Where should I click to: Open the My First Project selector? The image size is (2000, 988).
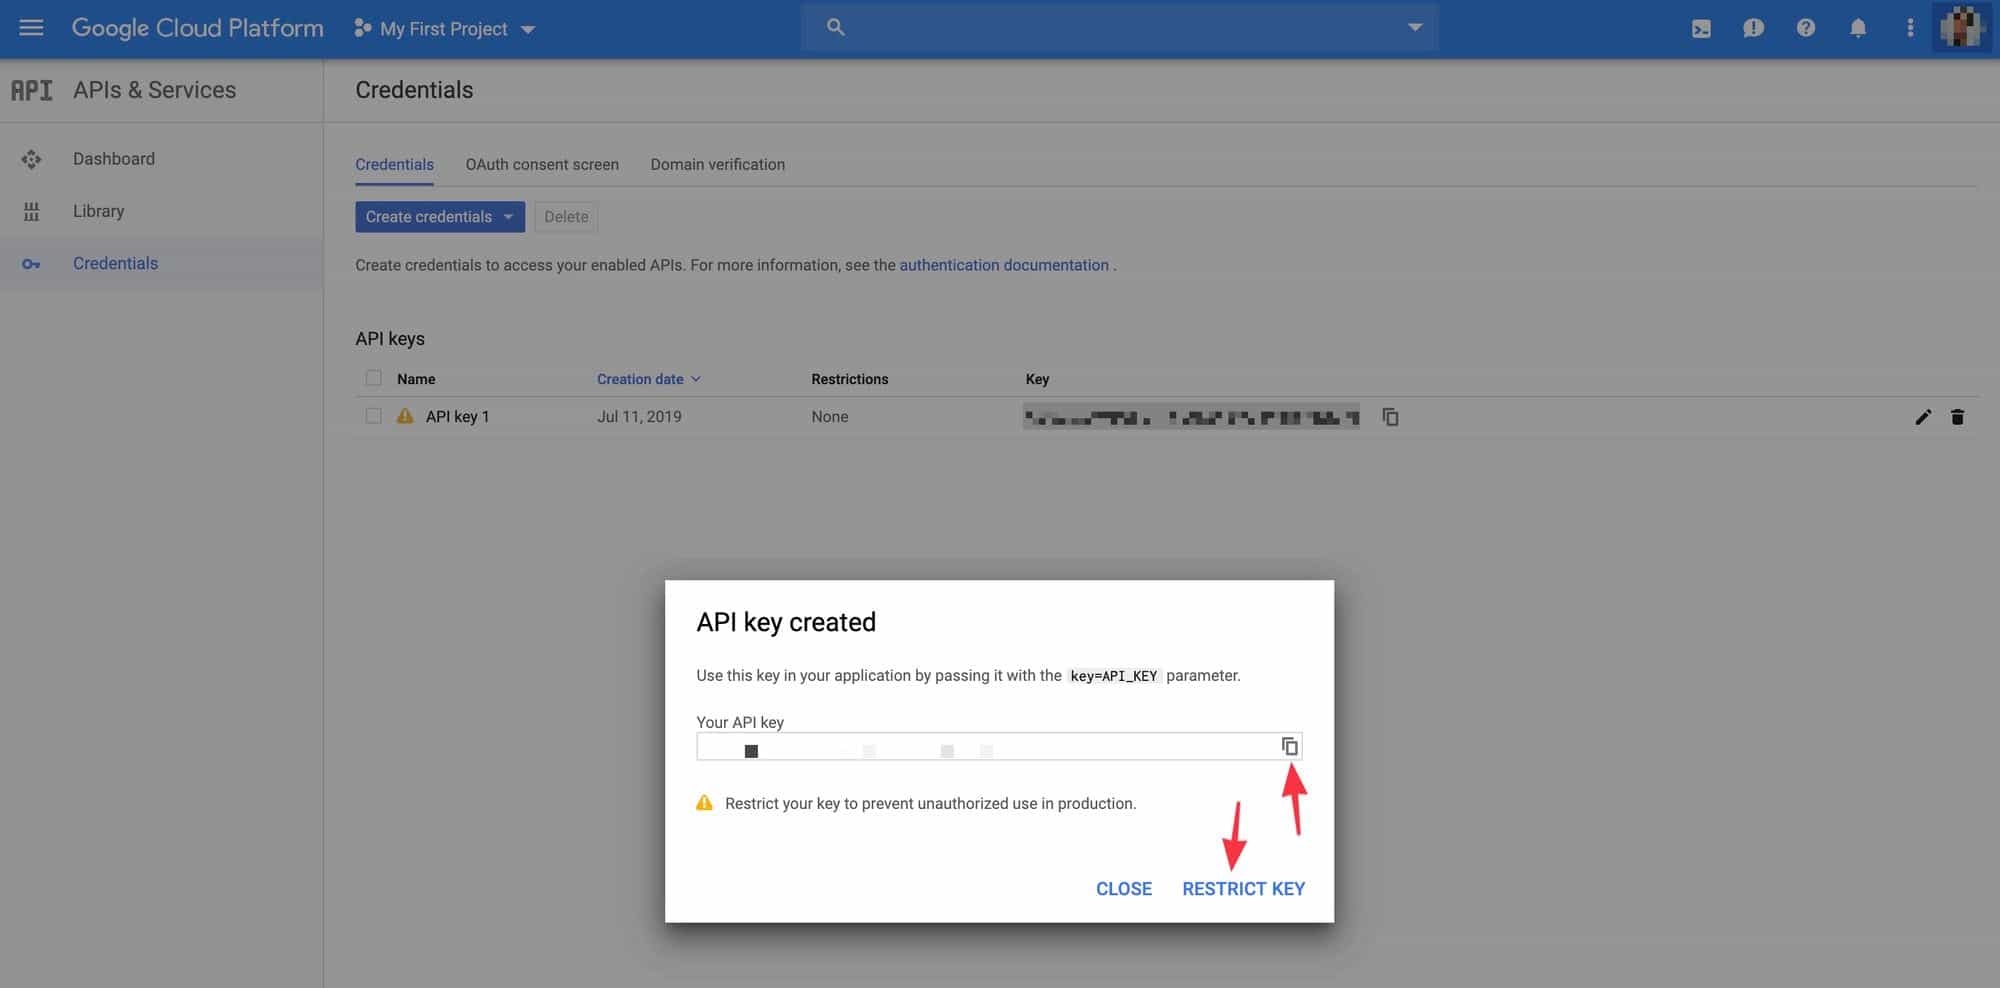[445, 29]
